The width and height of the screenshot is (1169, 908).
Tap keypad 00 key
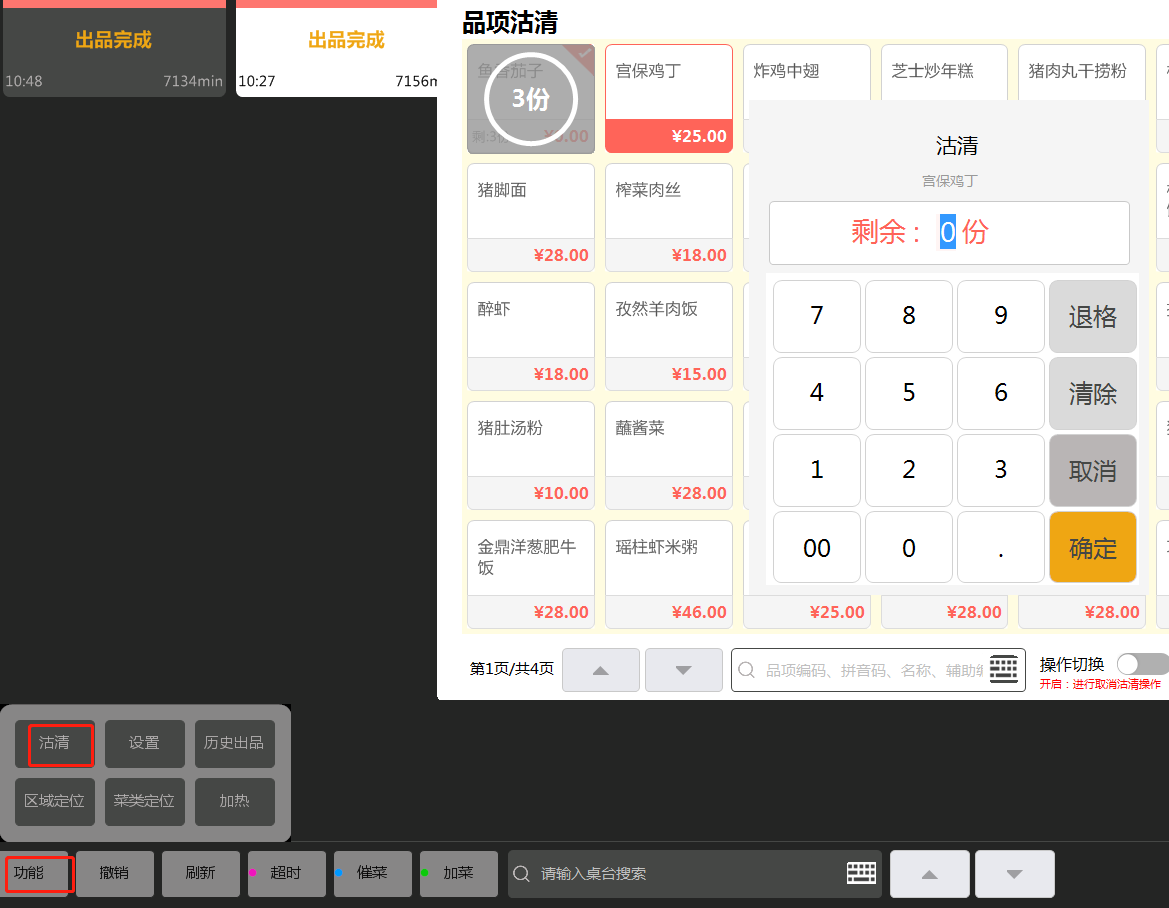(817, 547)
